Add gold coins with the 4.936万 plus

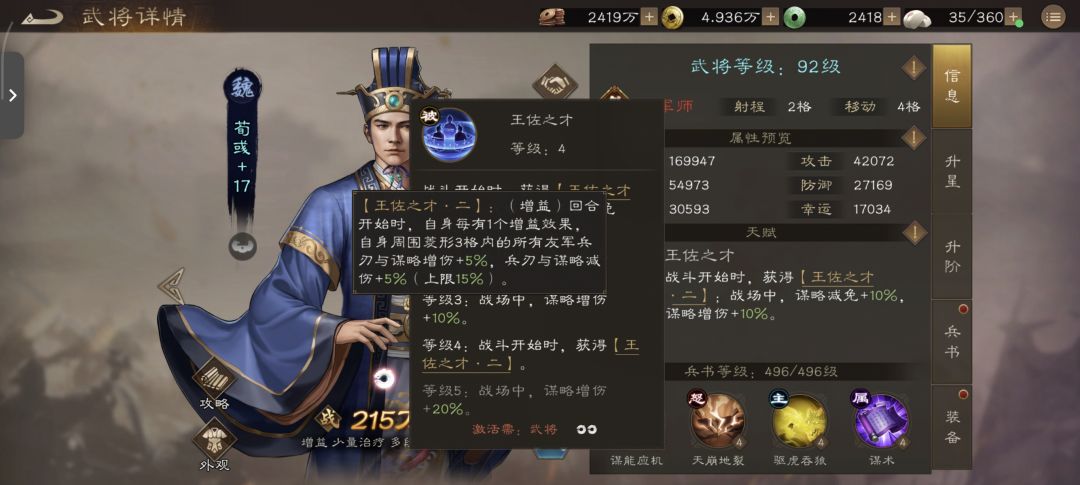point(770,17)
